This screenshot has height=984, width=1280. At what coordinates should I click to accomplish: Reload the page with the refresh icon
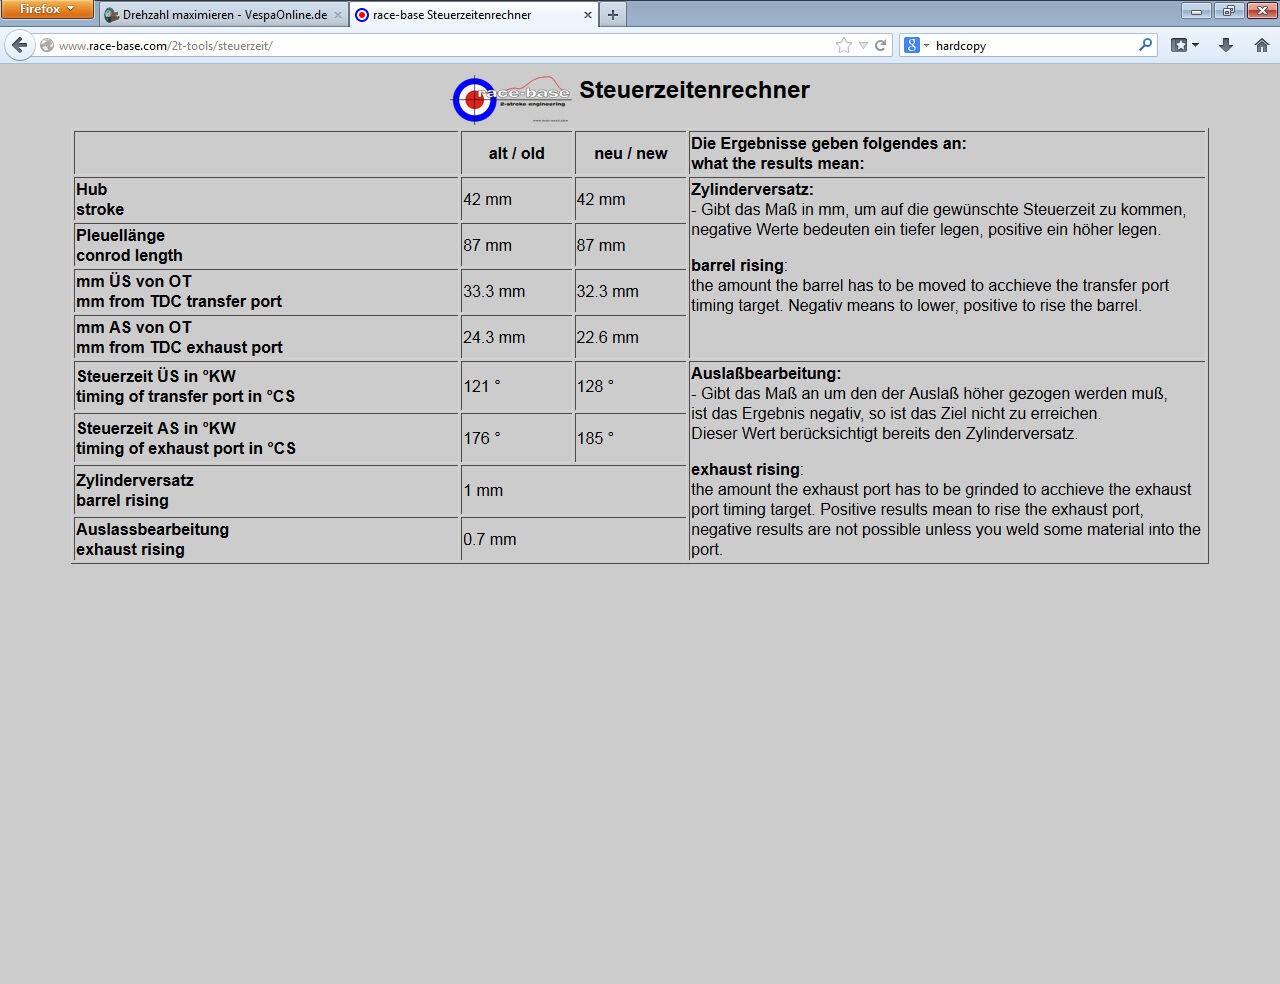(x=880, y=45)
